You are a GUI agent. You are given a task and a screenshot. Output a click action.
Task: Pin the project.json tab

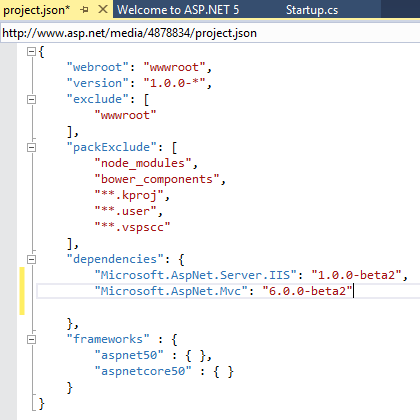(x=84, y=10)
